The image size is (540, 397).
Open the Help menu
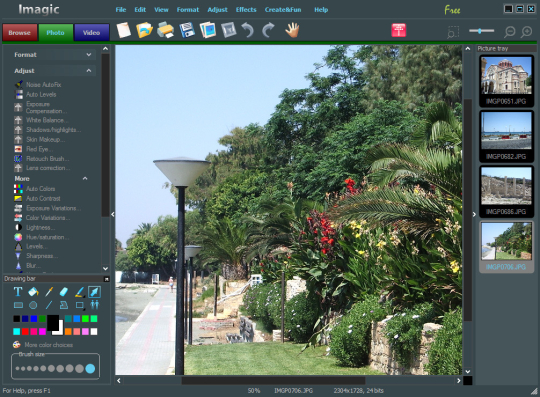pyautogui.click(x=321, y=10)
